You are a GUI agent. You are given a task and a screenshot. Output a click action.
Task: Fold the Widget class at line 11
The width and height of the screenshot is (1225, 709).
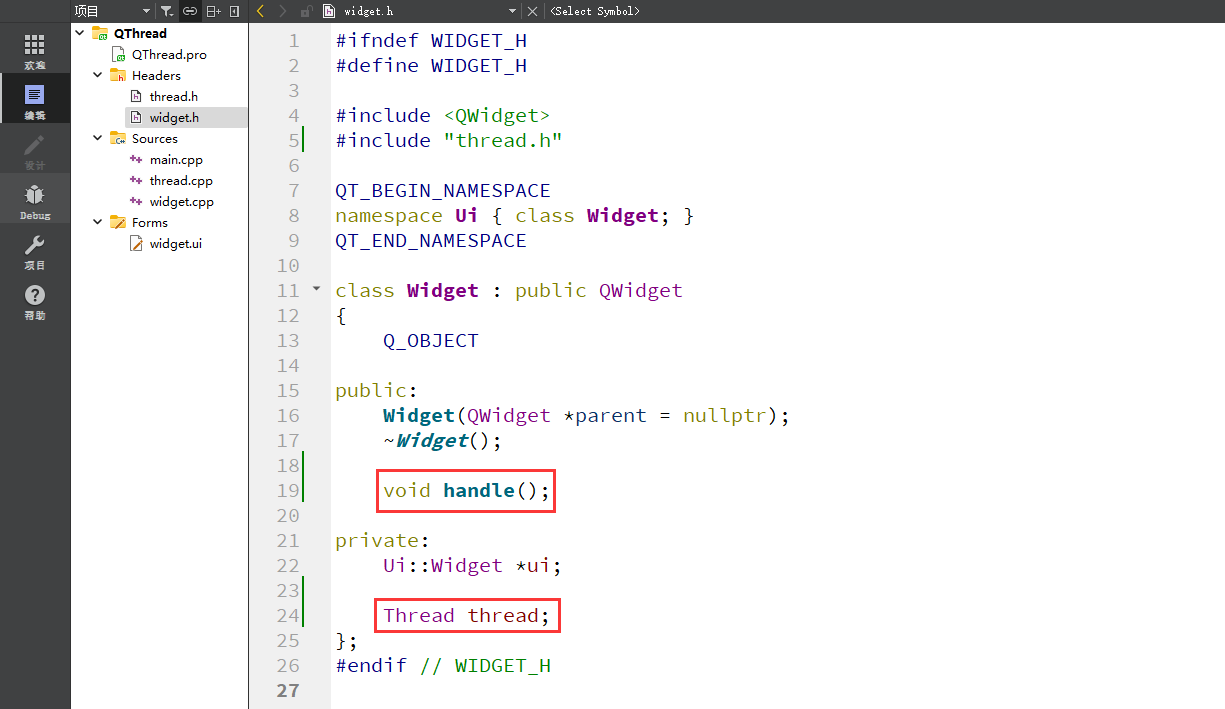(x=317, y=289)
